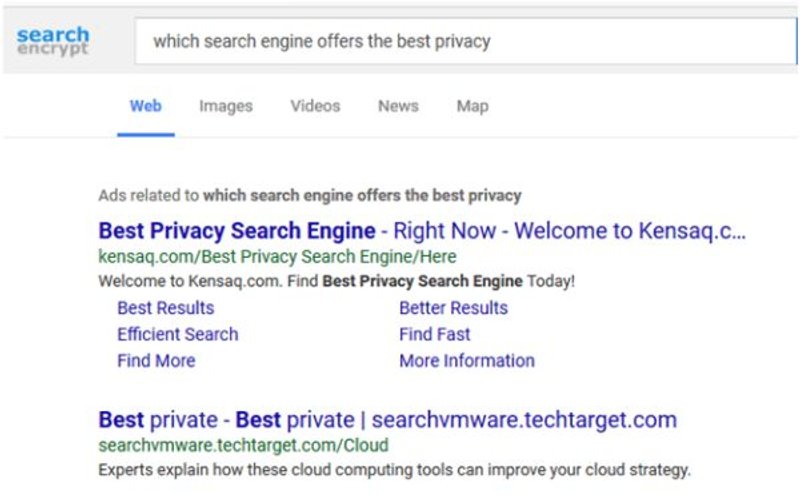This screenshot has height=497, width=800.
Task: Click the Experts explain cloud strategy snippet
Action: click(x=395, y=468)
